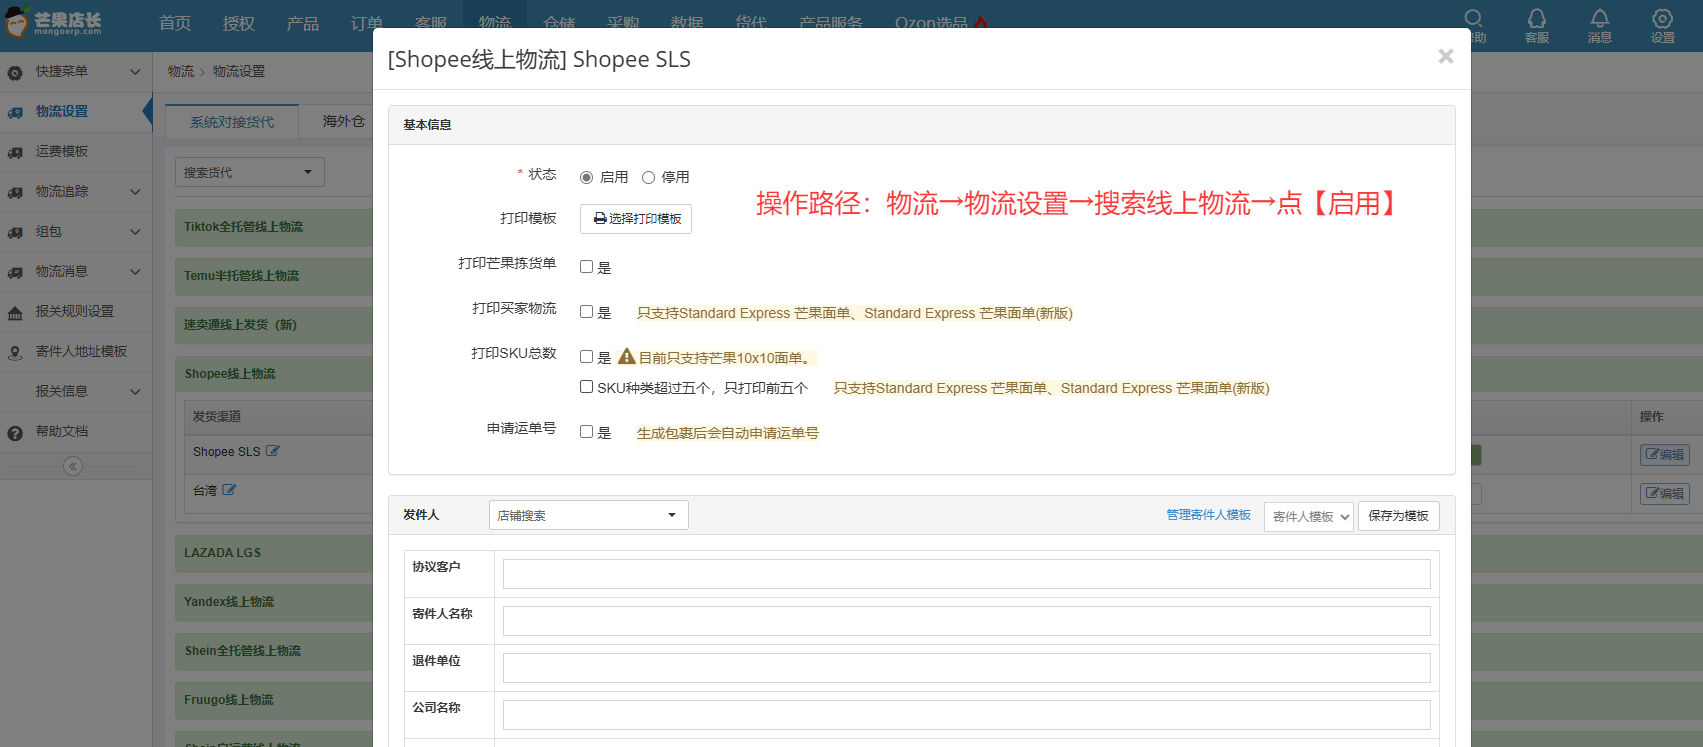Open customer service headset icon
The width and height of the screenshot is (1703, 747).
pyautogui.click(x=1537, y=18)
